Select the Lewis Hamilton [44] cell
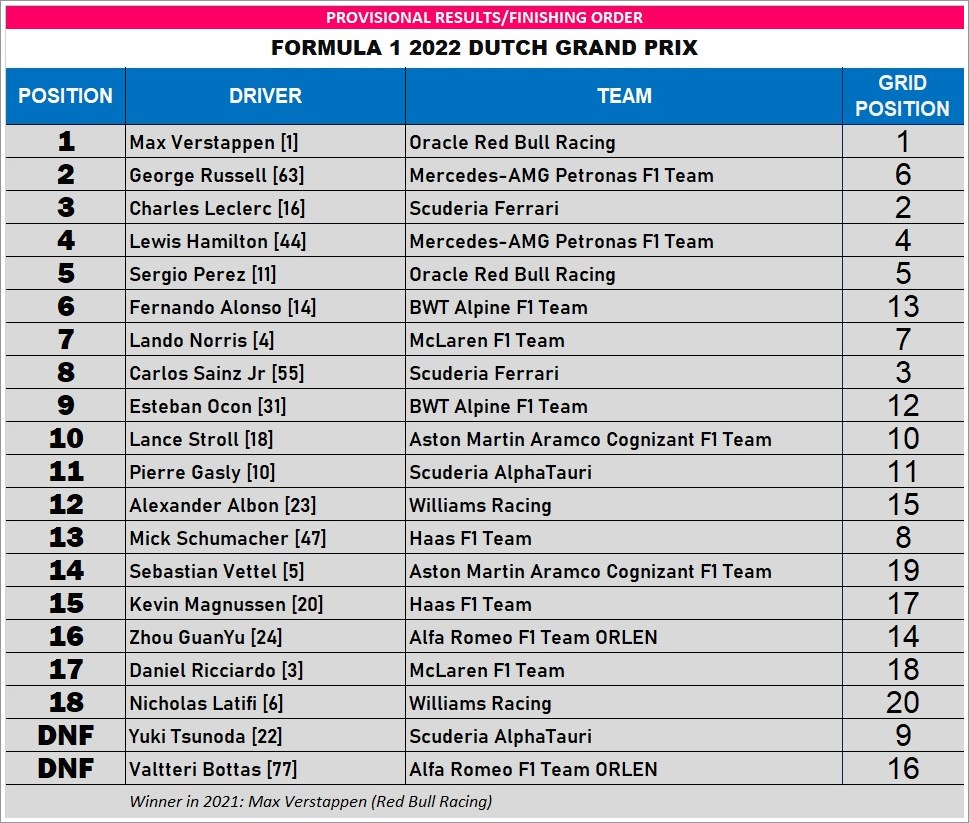969x823 pixels. click(x=265, y=241)
